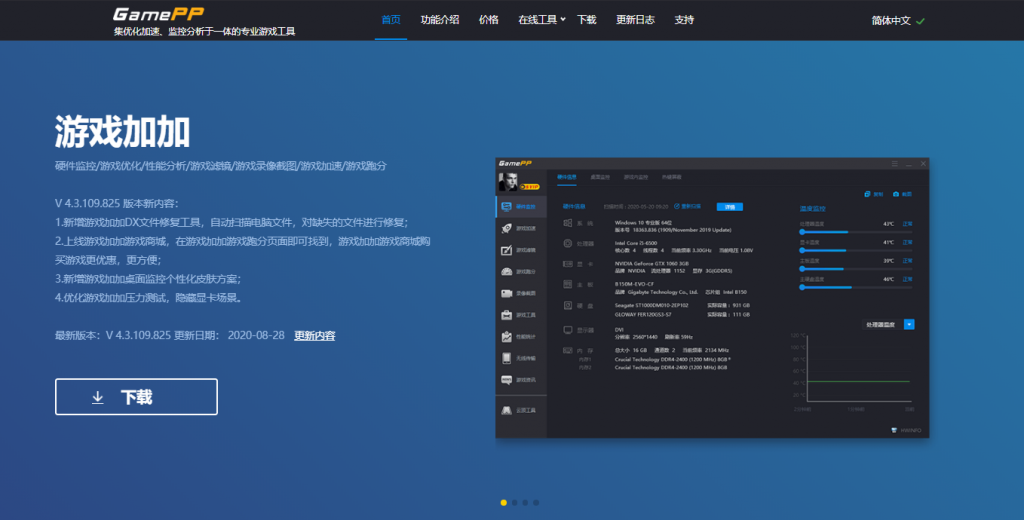Open the 简体中文 language selector
This screenshot has height=520, width=1024.
click(898, 21)
